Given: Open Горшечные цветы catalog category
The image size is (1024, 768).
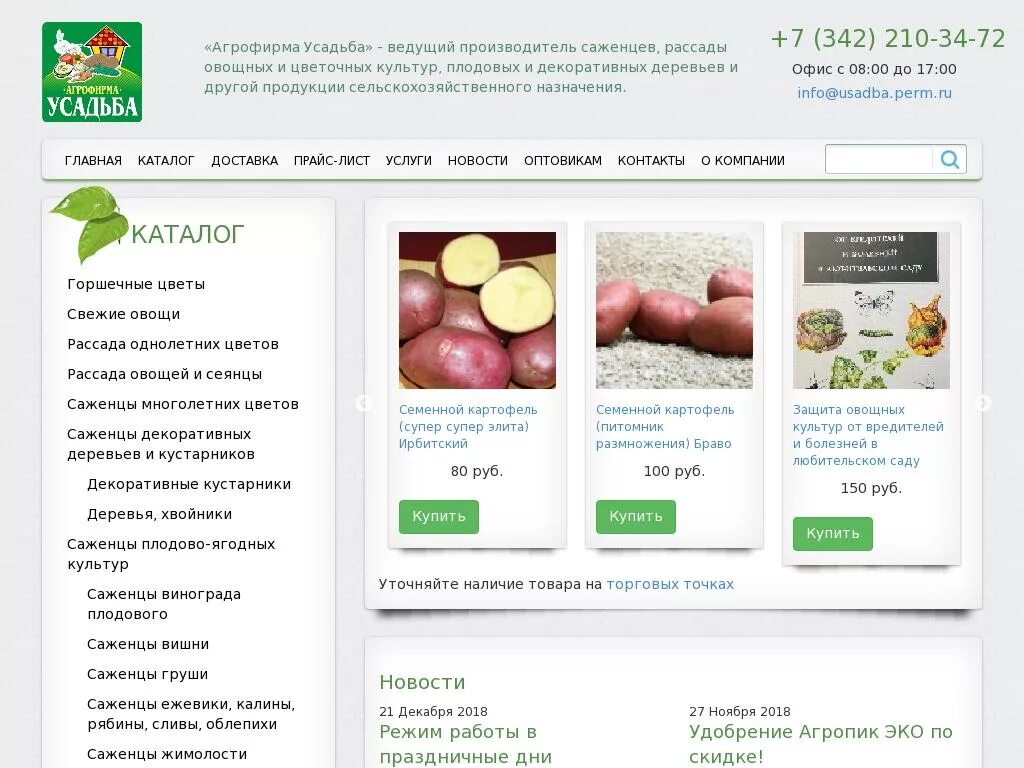Looking at the screenshot, I should [136, 284].
